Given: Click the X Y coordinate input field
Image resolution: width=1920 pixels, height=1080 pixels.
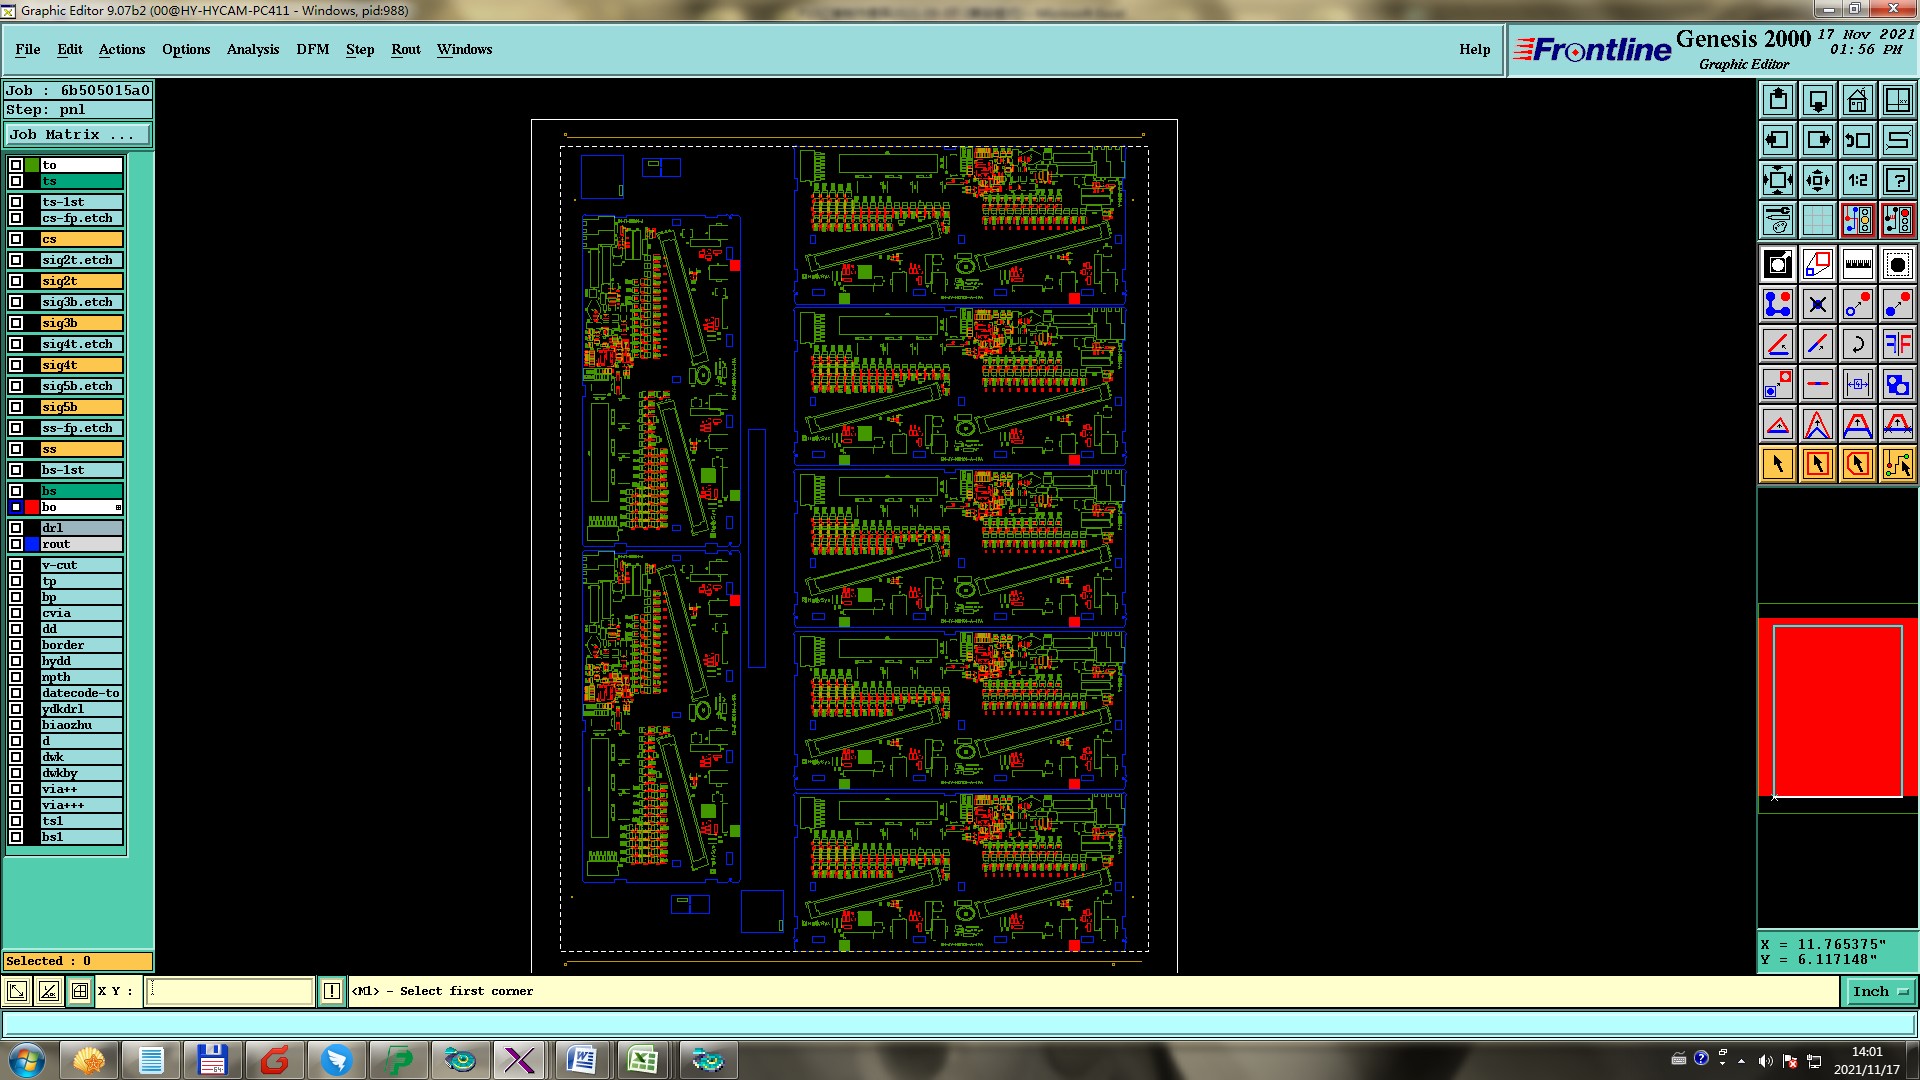Looking at the screenshot, I should (230, 991).
